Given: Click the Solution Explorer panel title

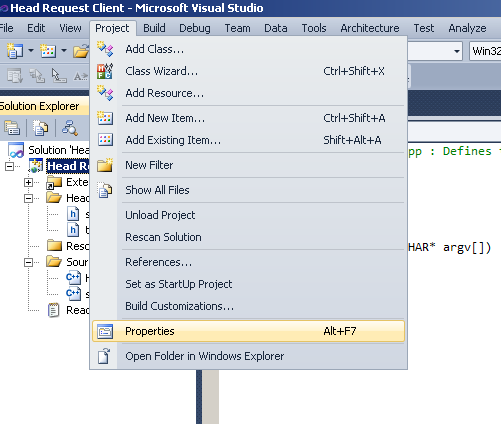Looking at the screenshot, I should [x=39, y=106].
